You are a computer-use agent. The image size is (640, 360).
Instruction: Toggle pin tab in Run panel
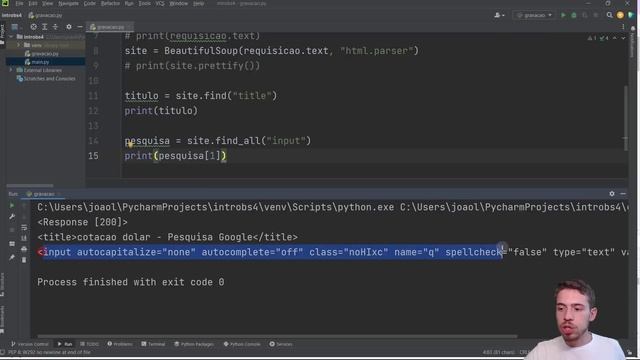[12, 257]
